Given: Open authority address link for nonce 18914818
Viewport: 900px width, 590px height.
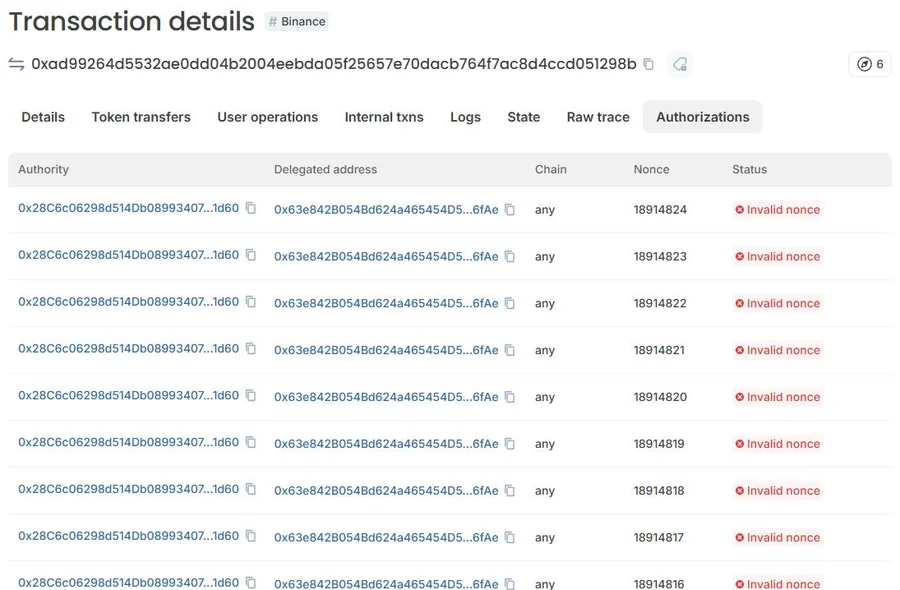Looking at the screenshot, I should click(x=129, y=489).
